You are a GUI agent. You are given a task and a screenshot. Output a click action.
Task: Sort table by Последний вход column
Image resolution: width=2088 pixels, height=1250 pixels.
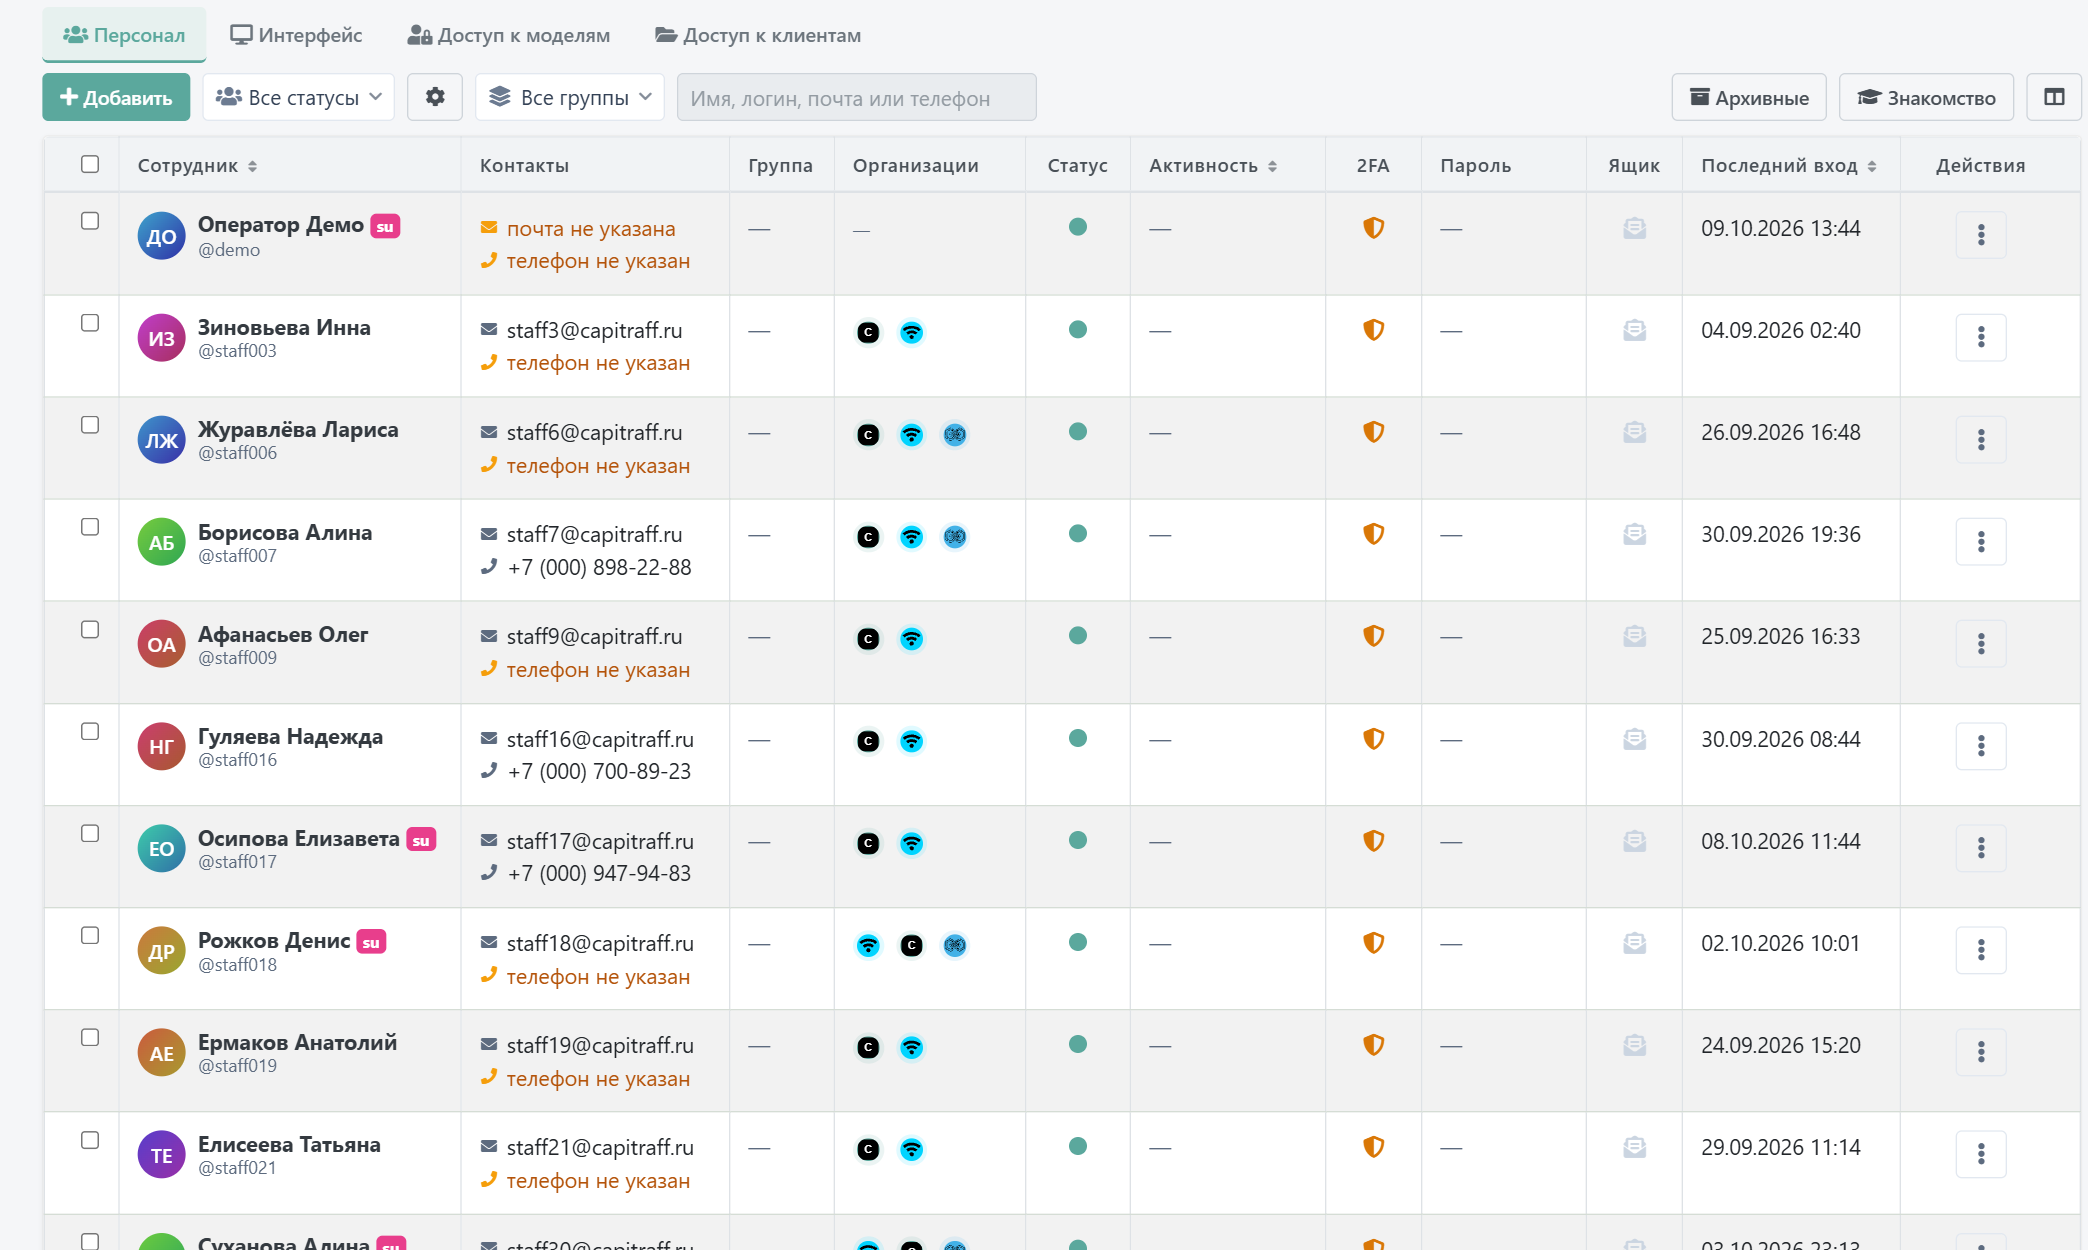1789,166
